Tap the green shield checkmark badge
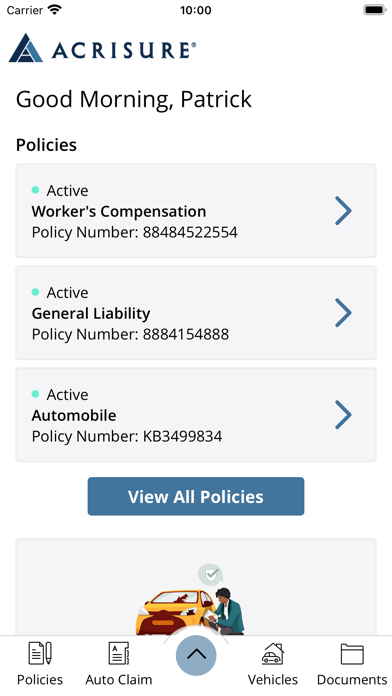 [x=211, y=575]
